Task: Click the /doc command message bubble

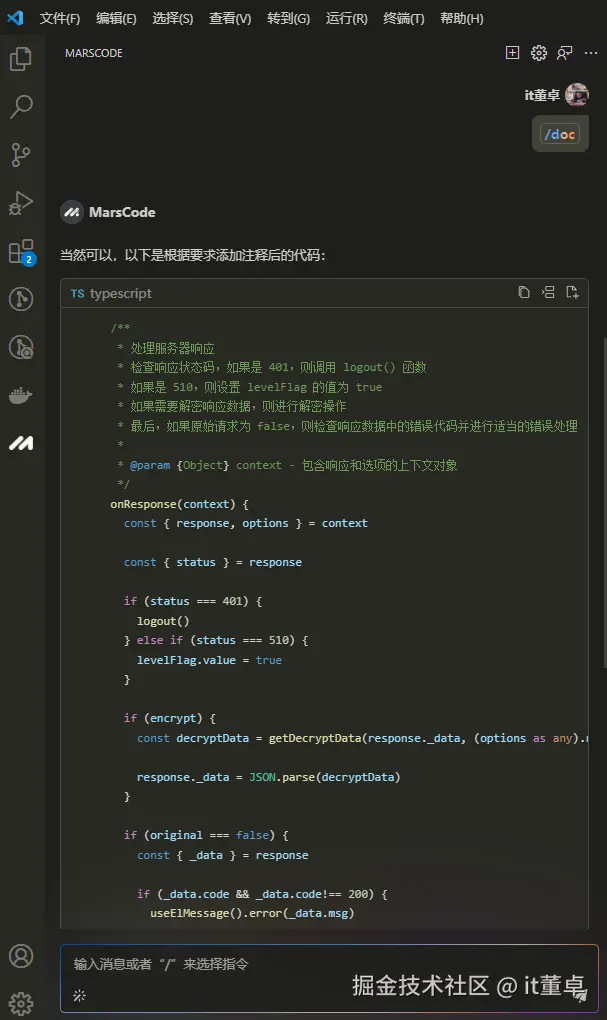Action: (560, 134)
